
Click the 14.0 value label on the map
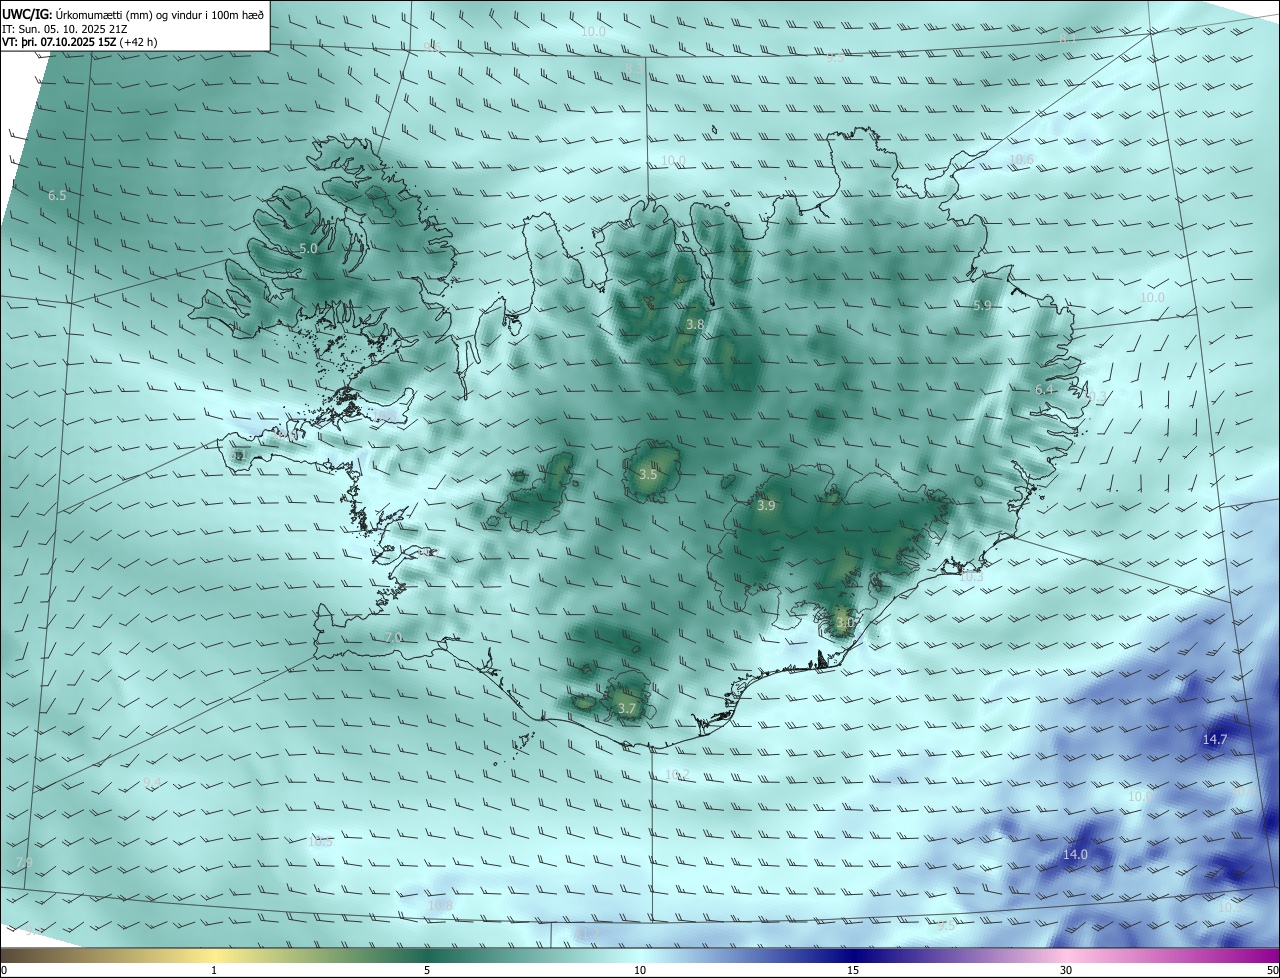1074,854
